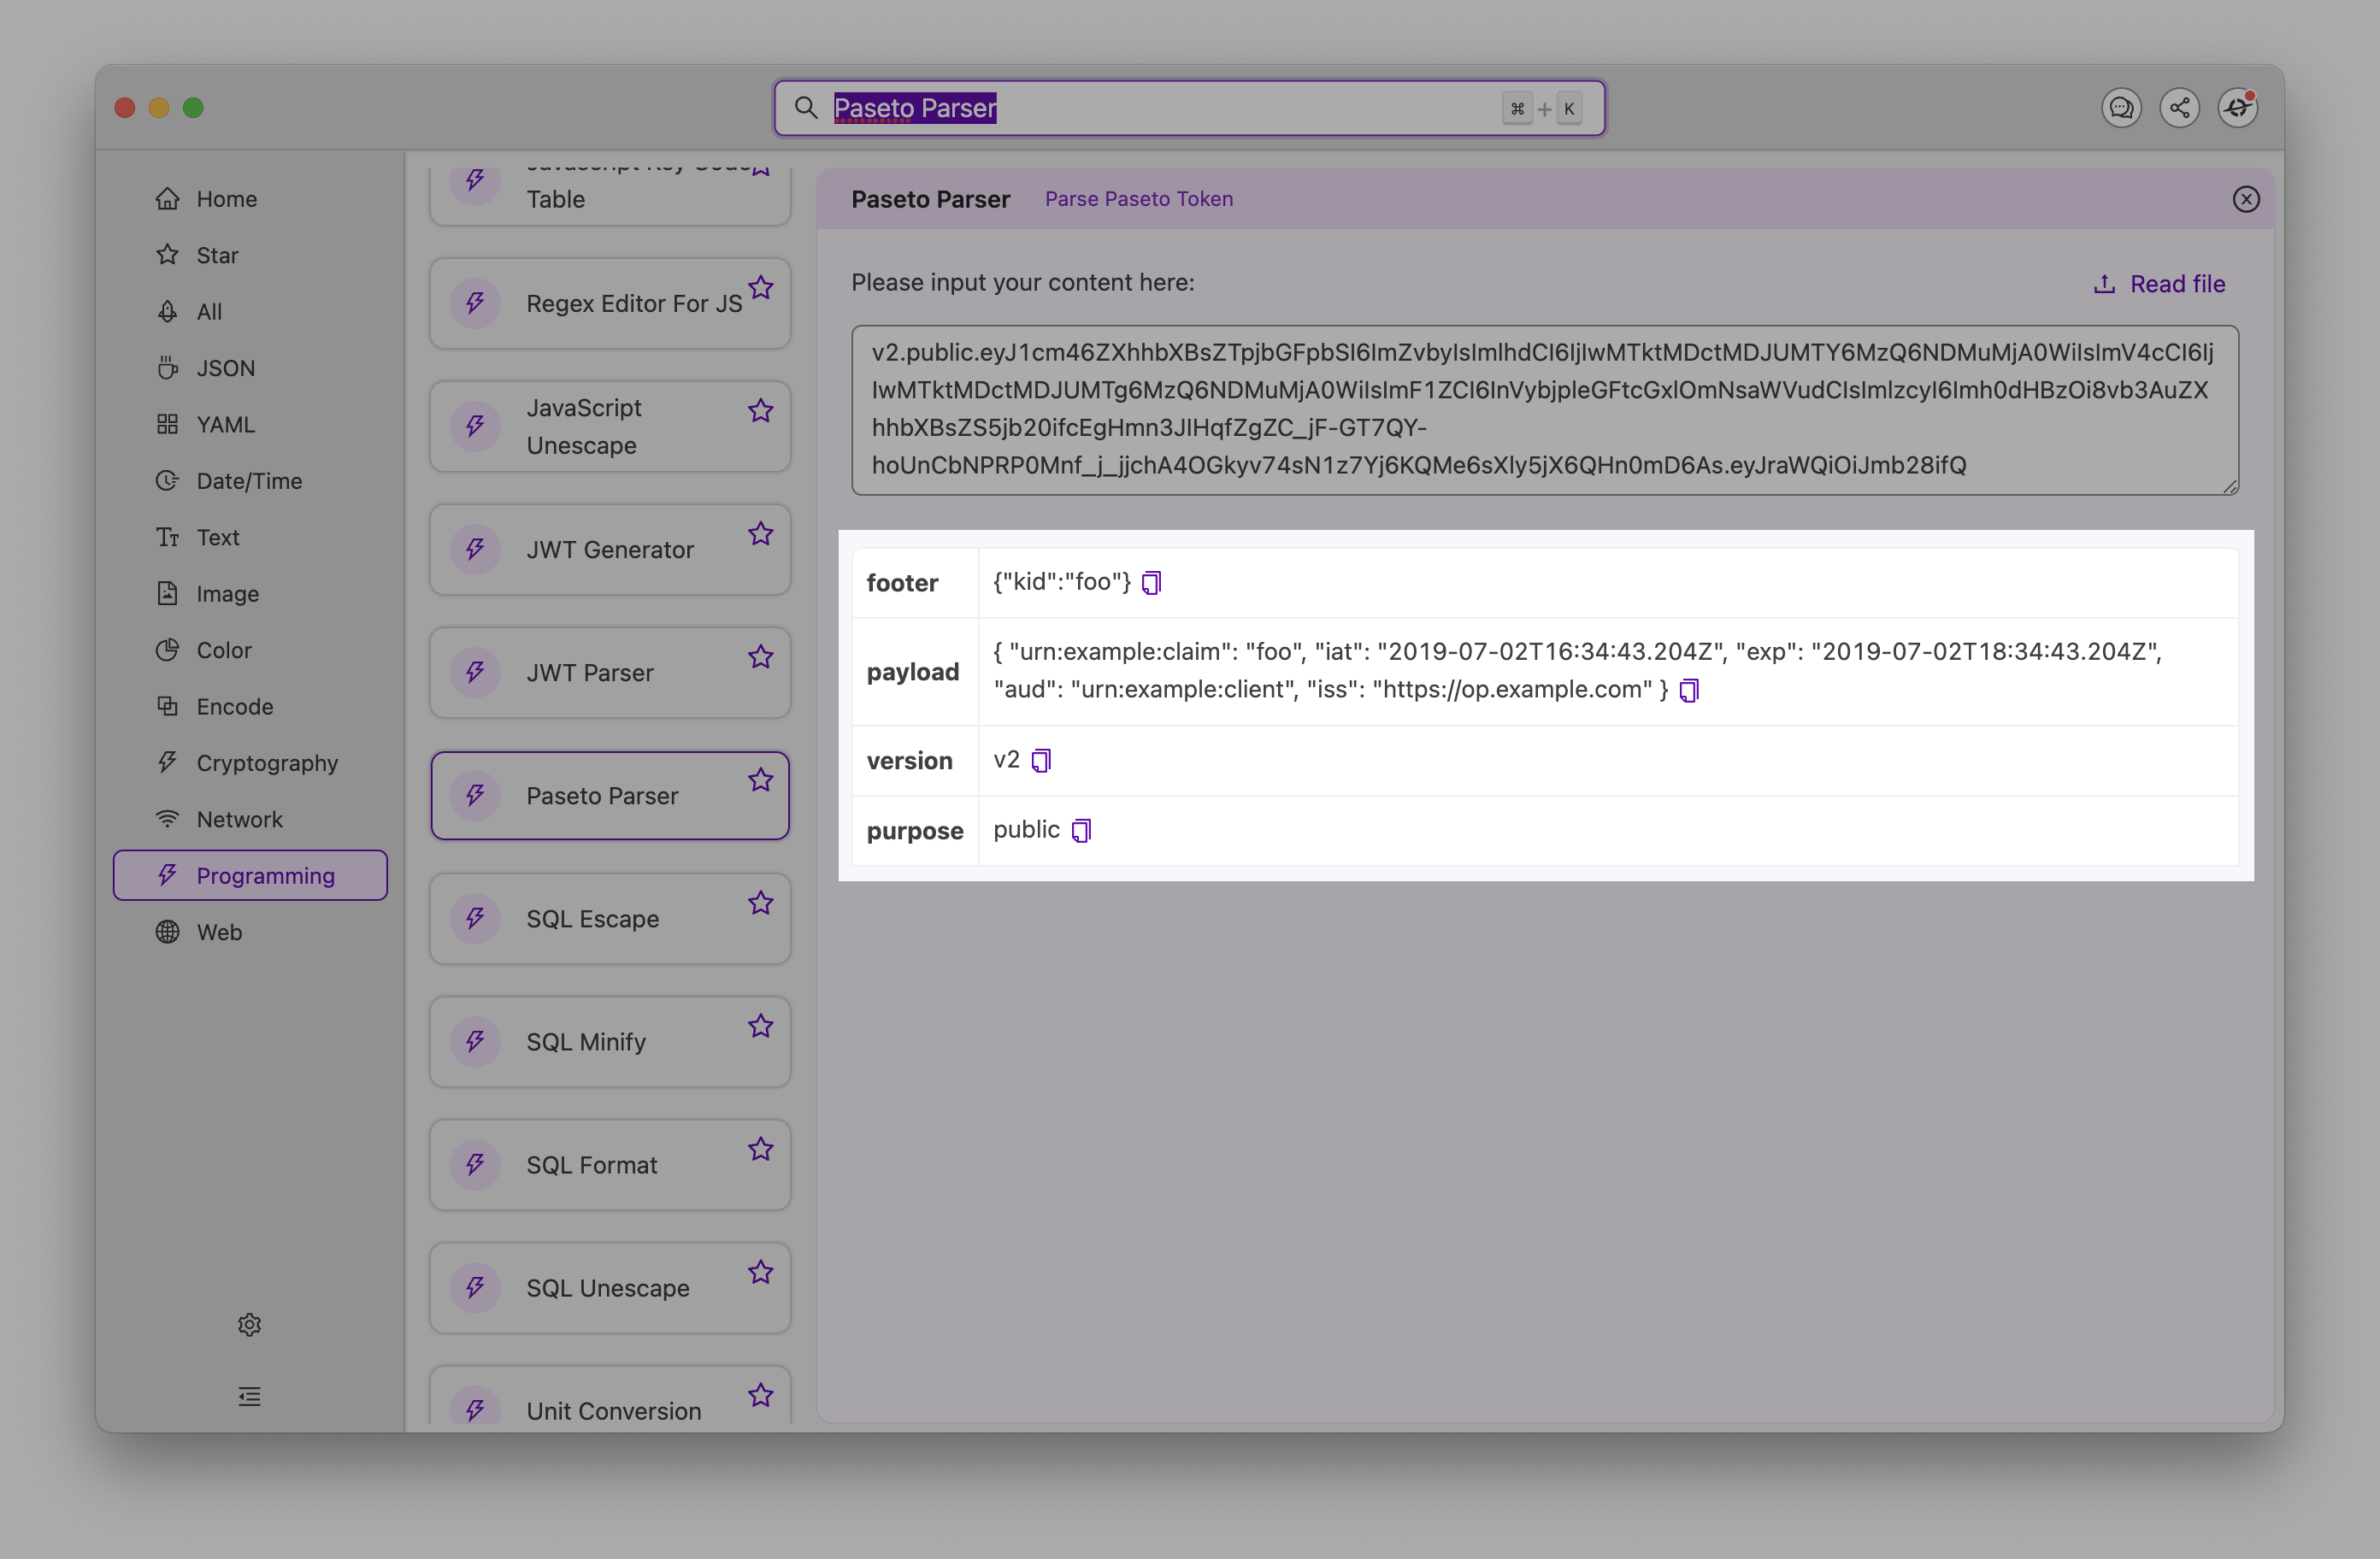Copy the payload JSON value
The height and width of the screenshot is (1559, 2380).
pyautogui.click(x=1689, y=690)
